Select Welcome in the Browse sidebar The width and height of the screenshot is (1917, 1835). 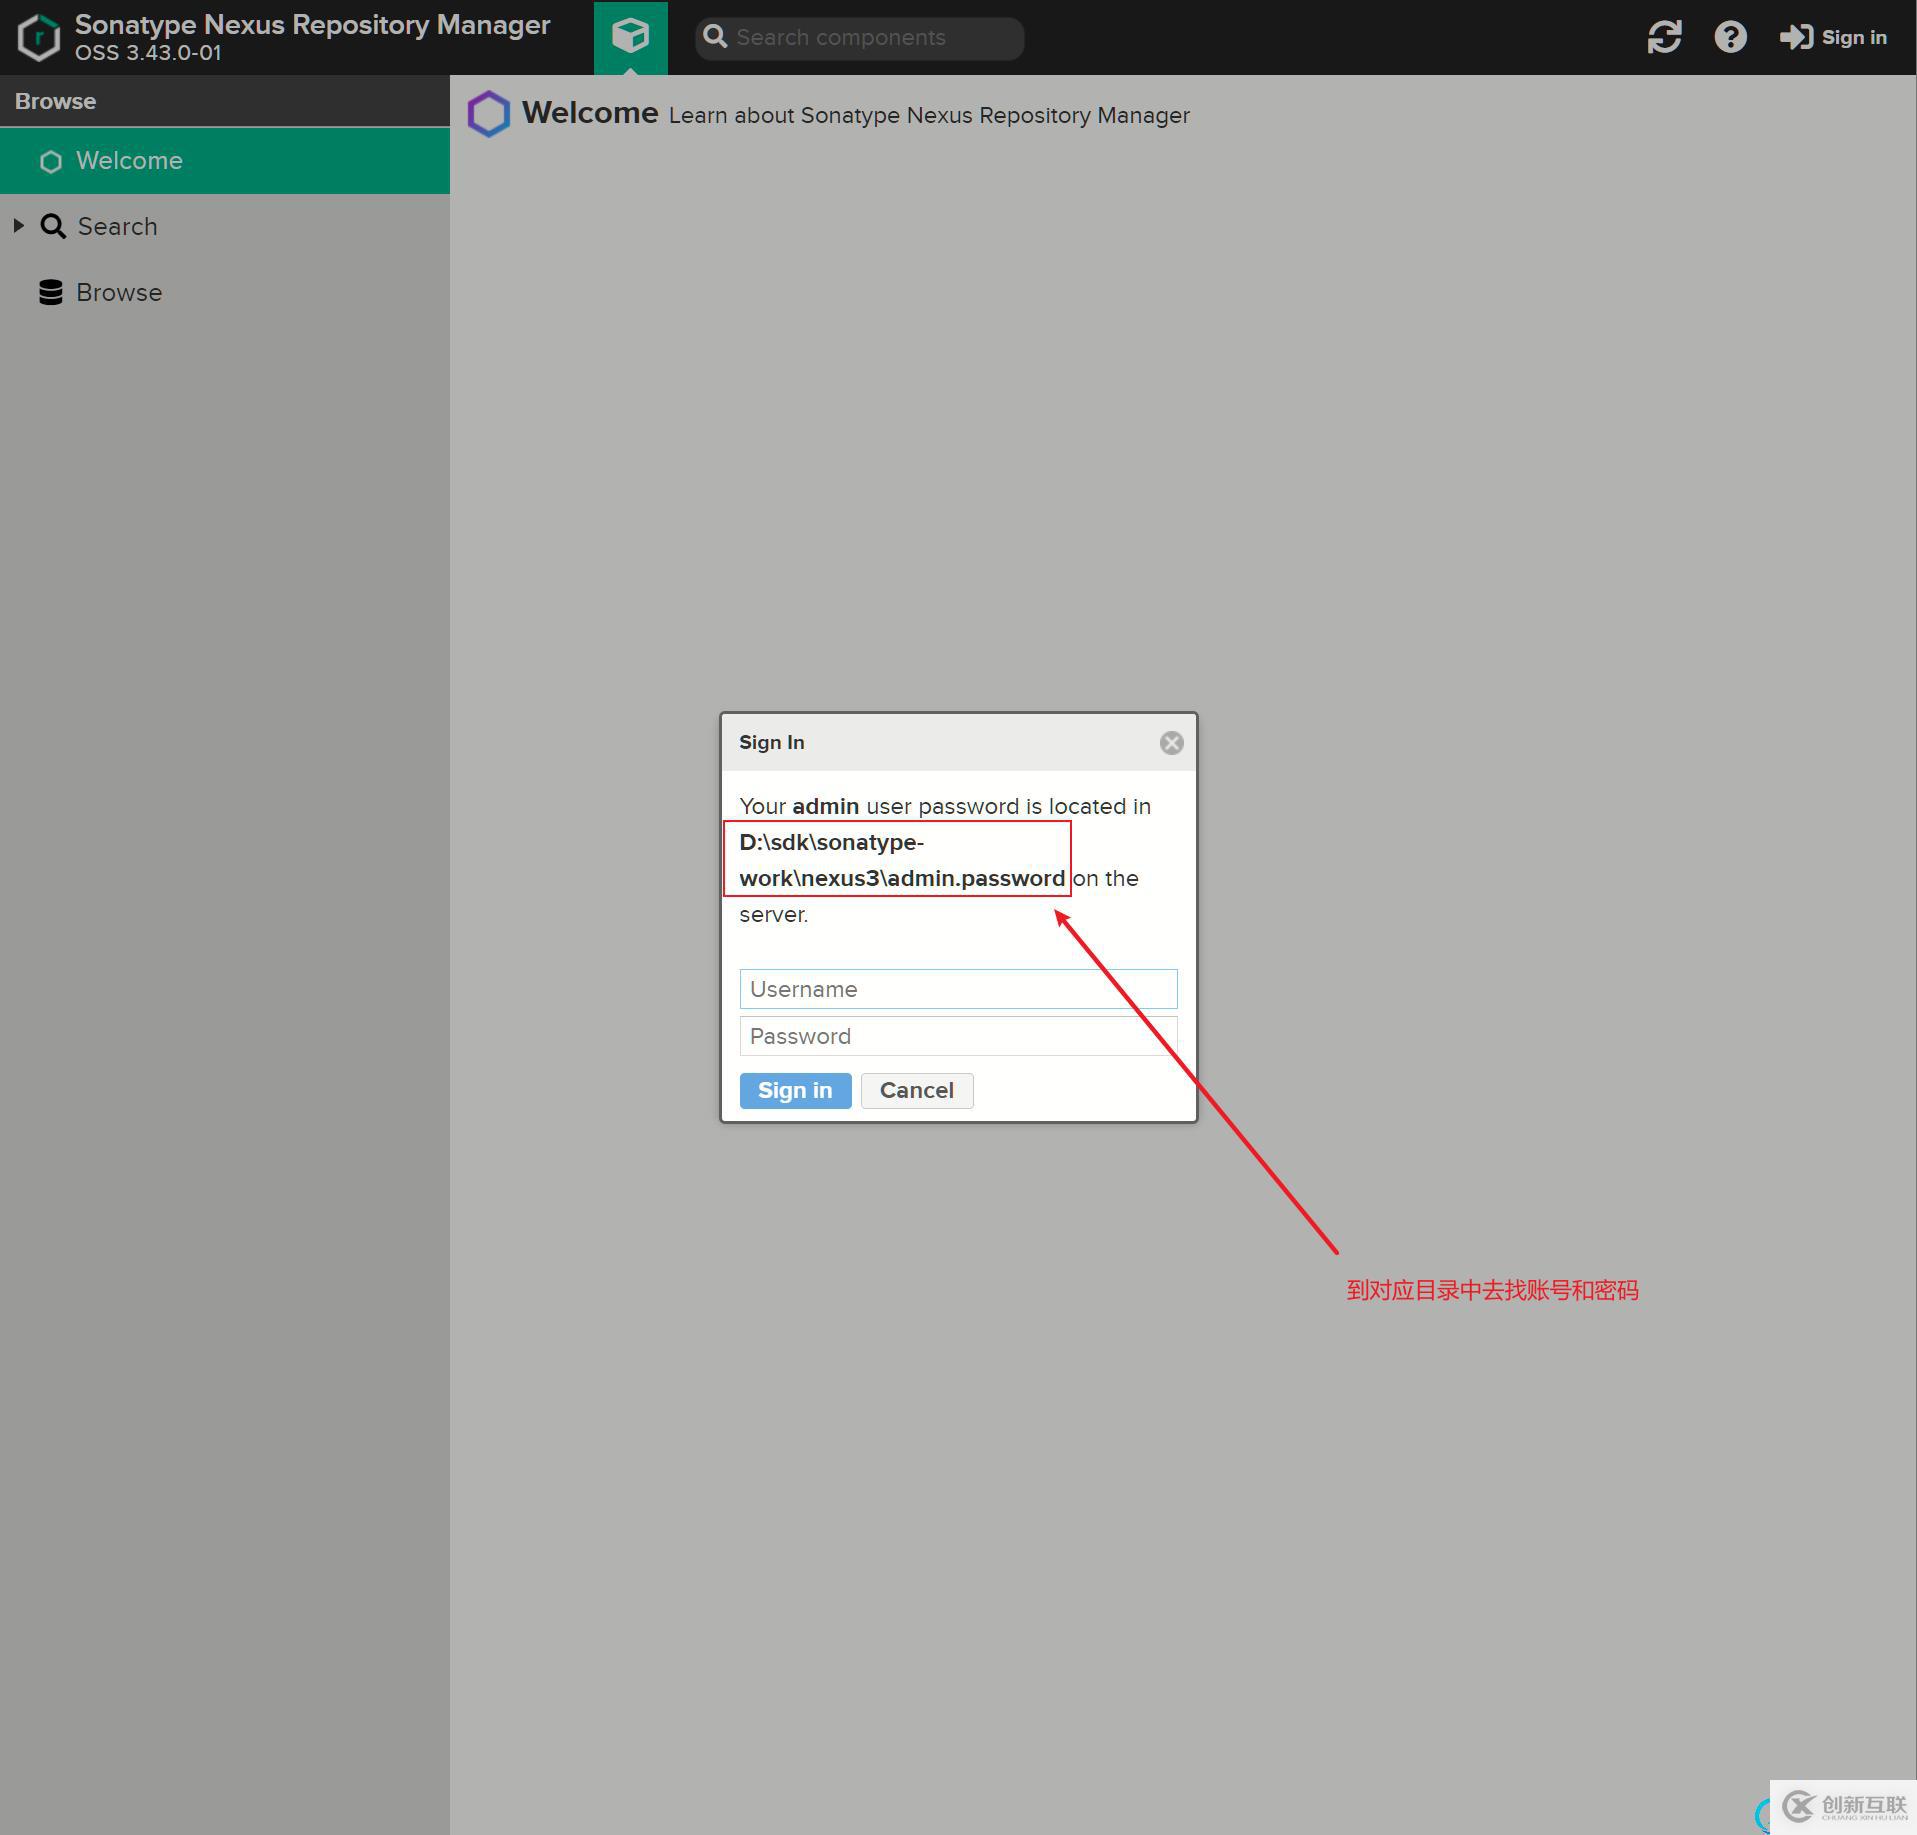pos(225,161)
